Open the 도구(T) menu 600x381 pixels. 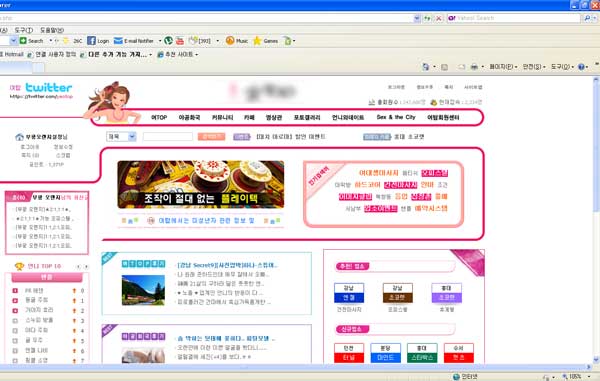pyautogui.click(x=24, y=30)
